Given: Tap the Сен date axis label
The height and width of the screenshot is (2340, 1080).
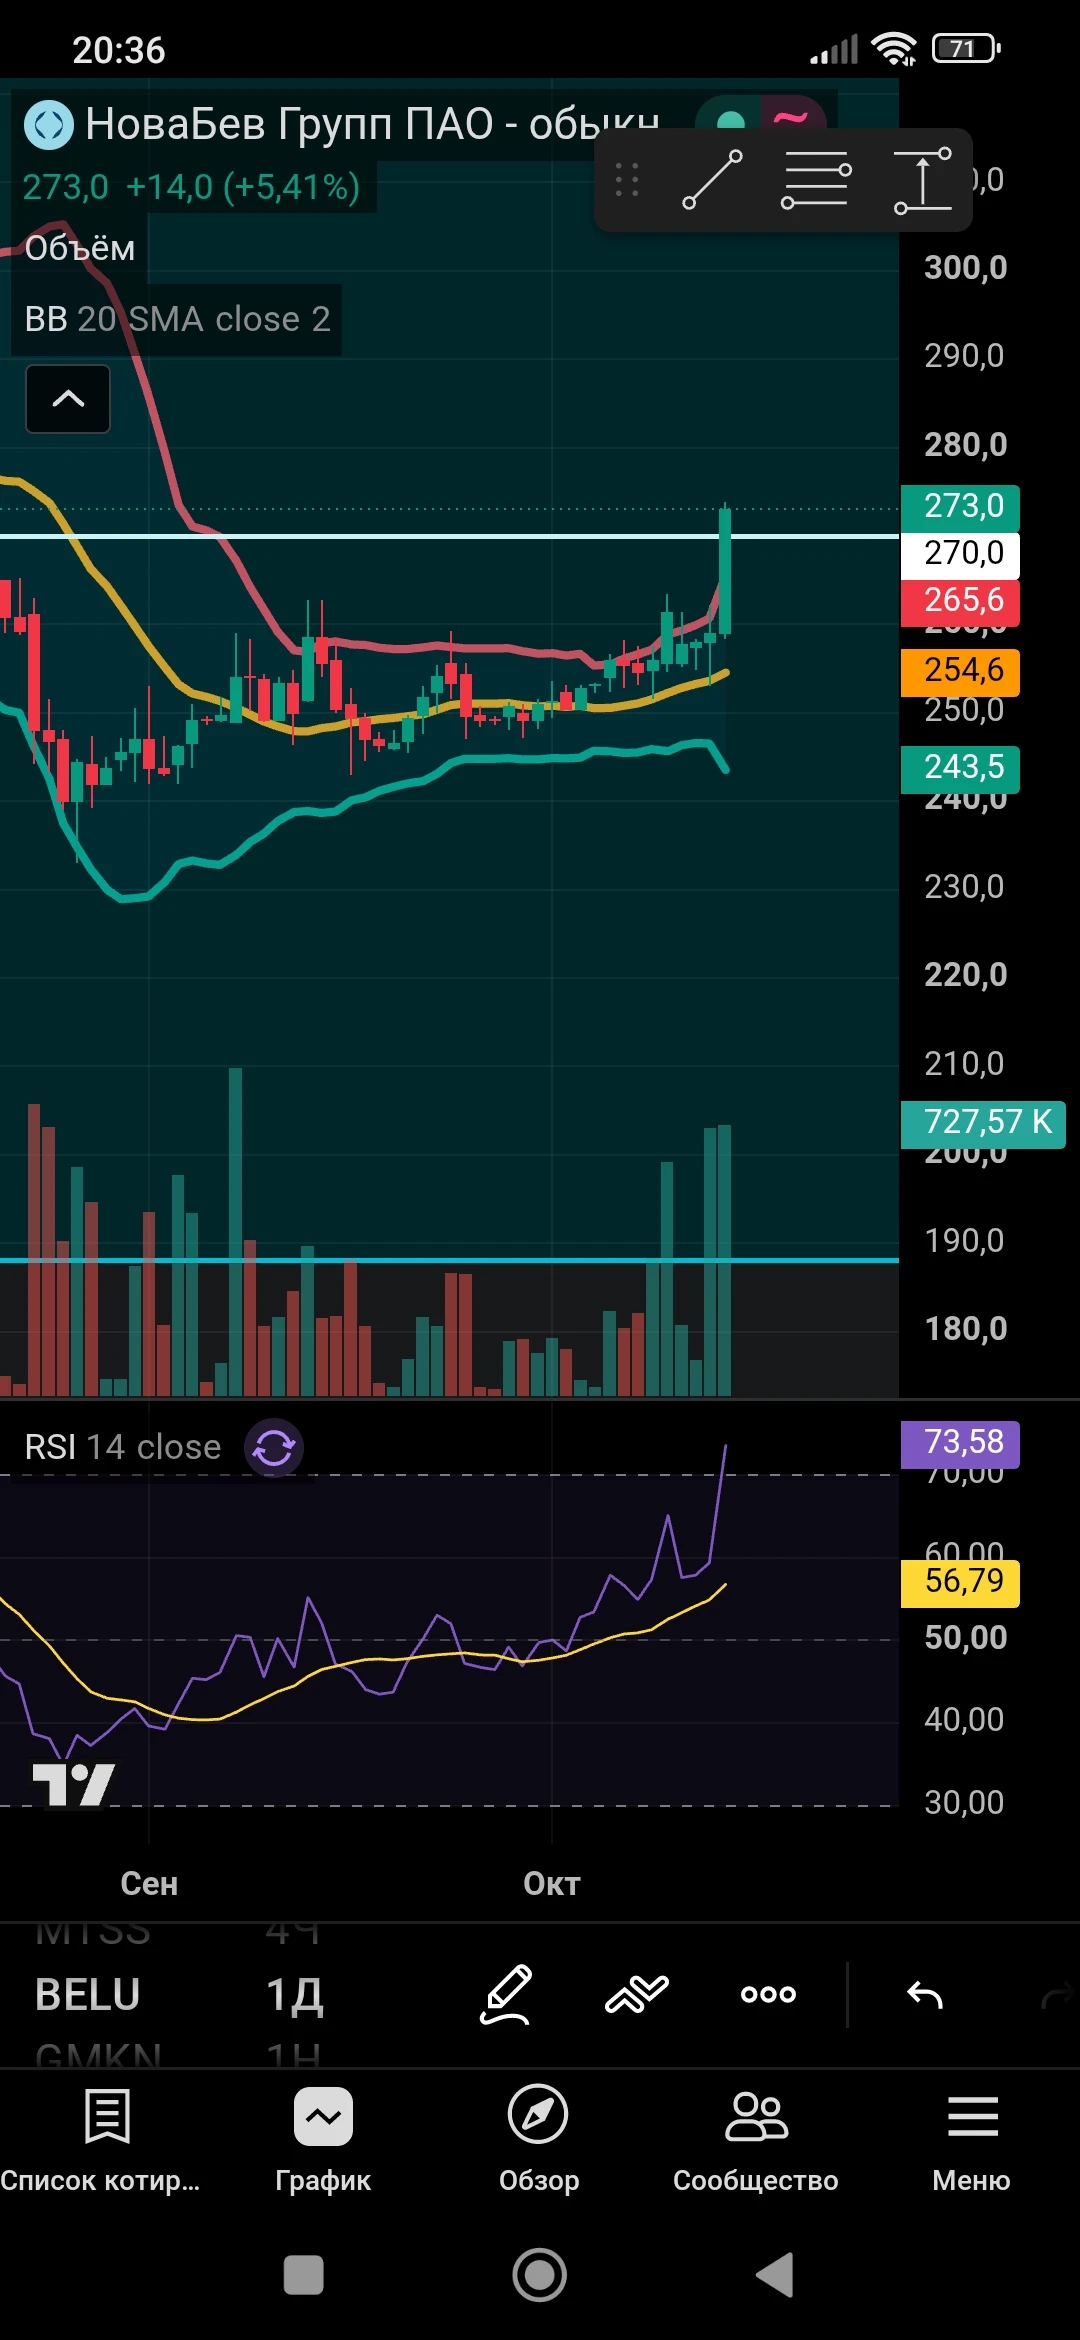Looking at the screenshot, I should tap(149, 1884).
